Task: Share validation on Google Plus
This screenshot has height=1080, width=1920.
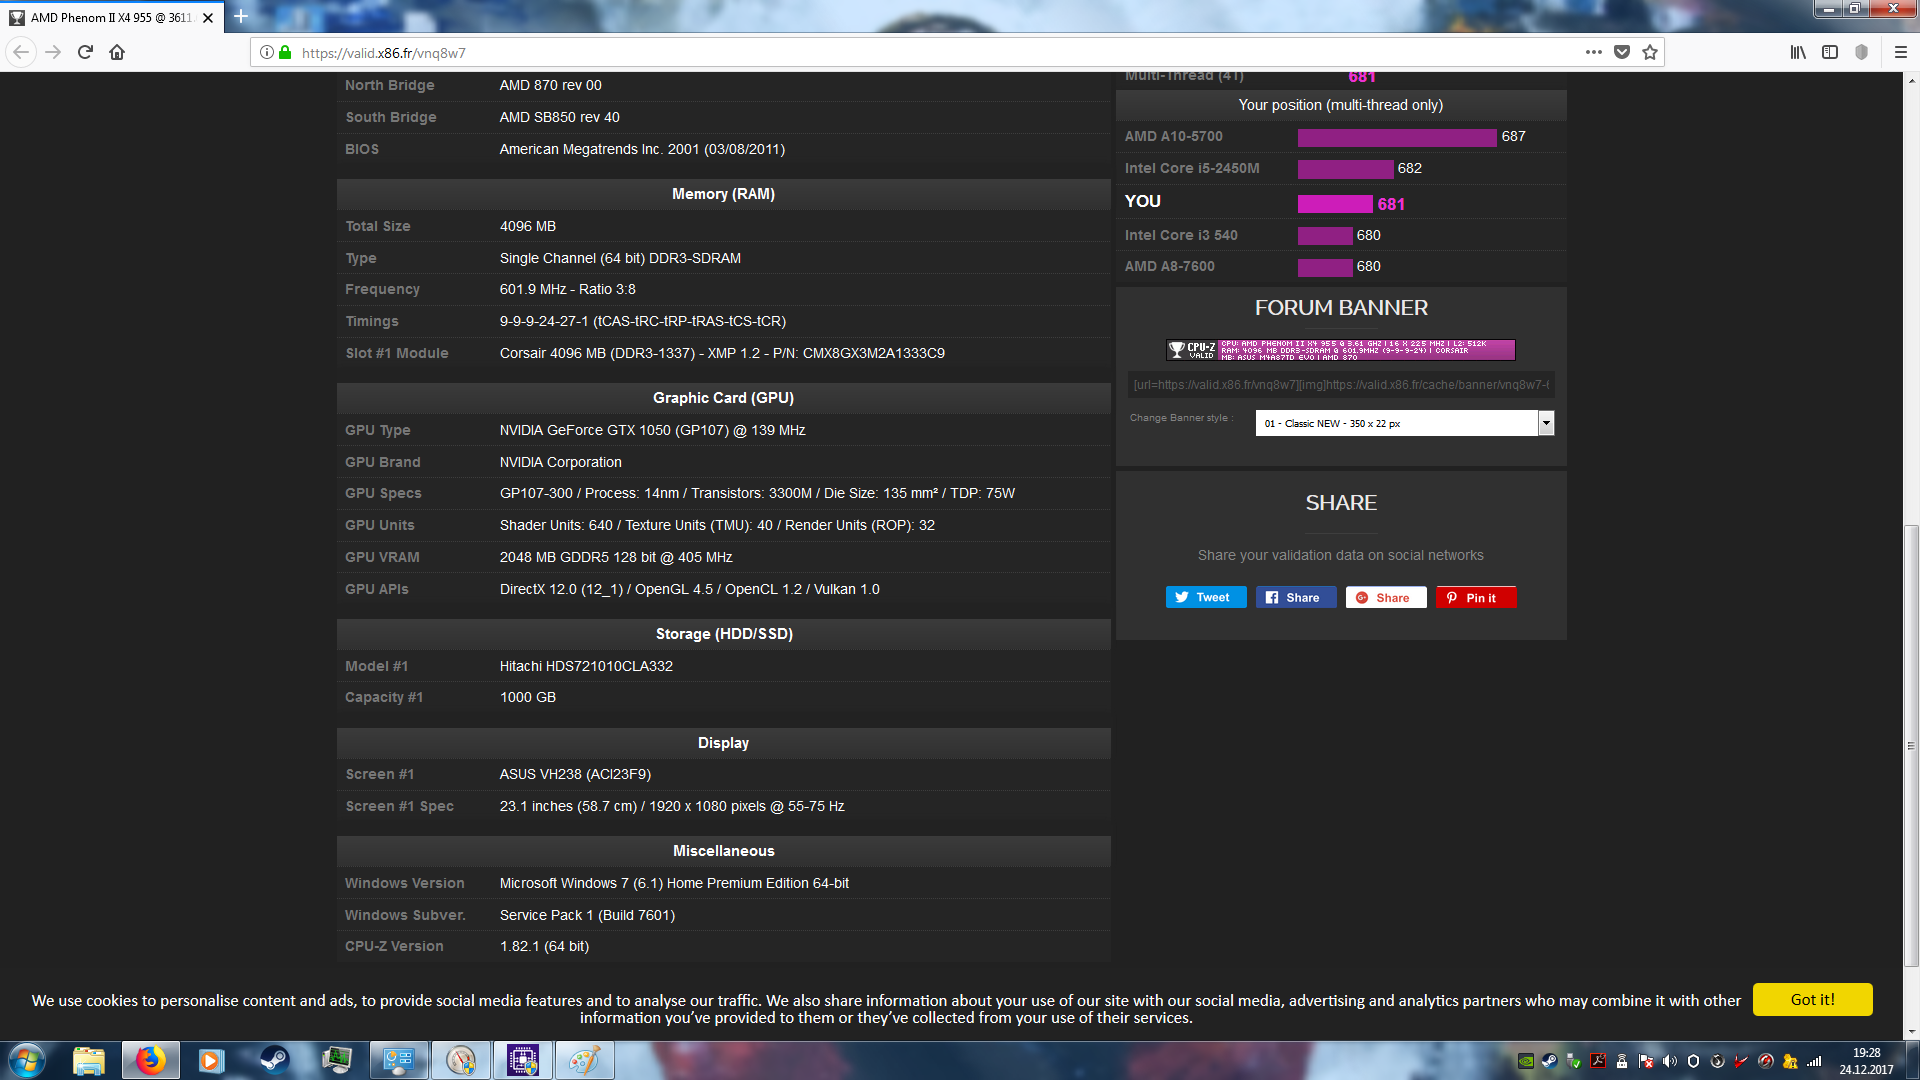Action: (x=1385, y=597)
